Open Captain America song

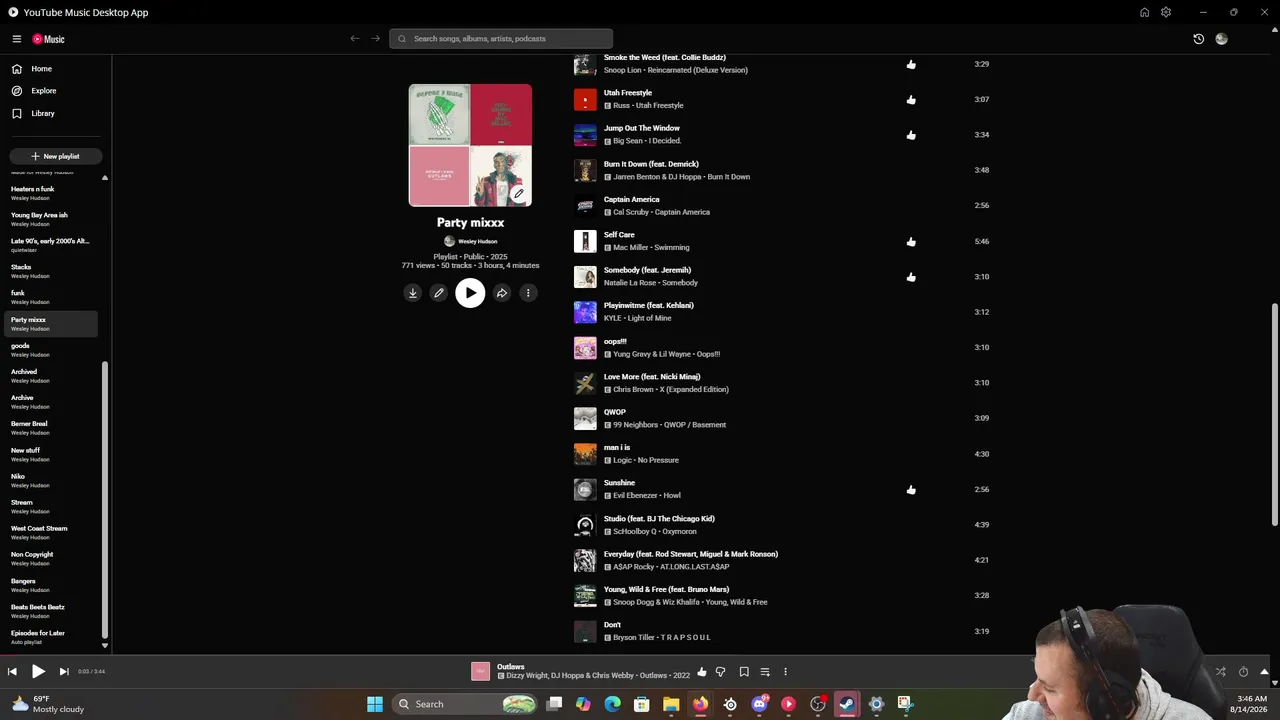[631, 199]
